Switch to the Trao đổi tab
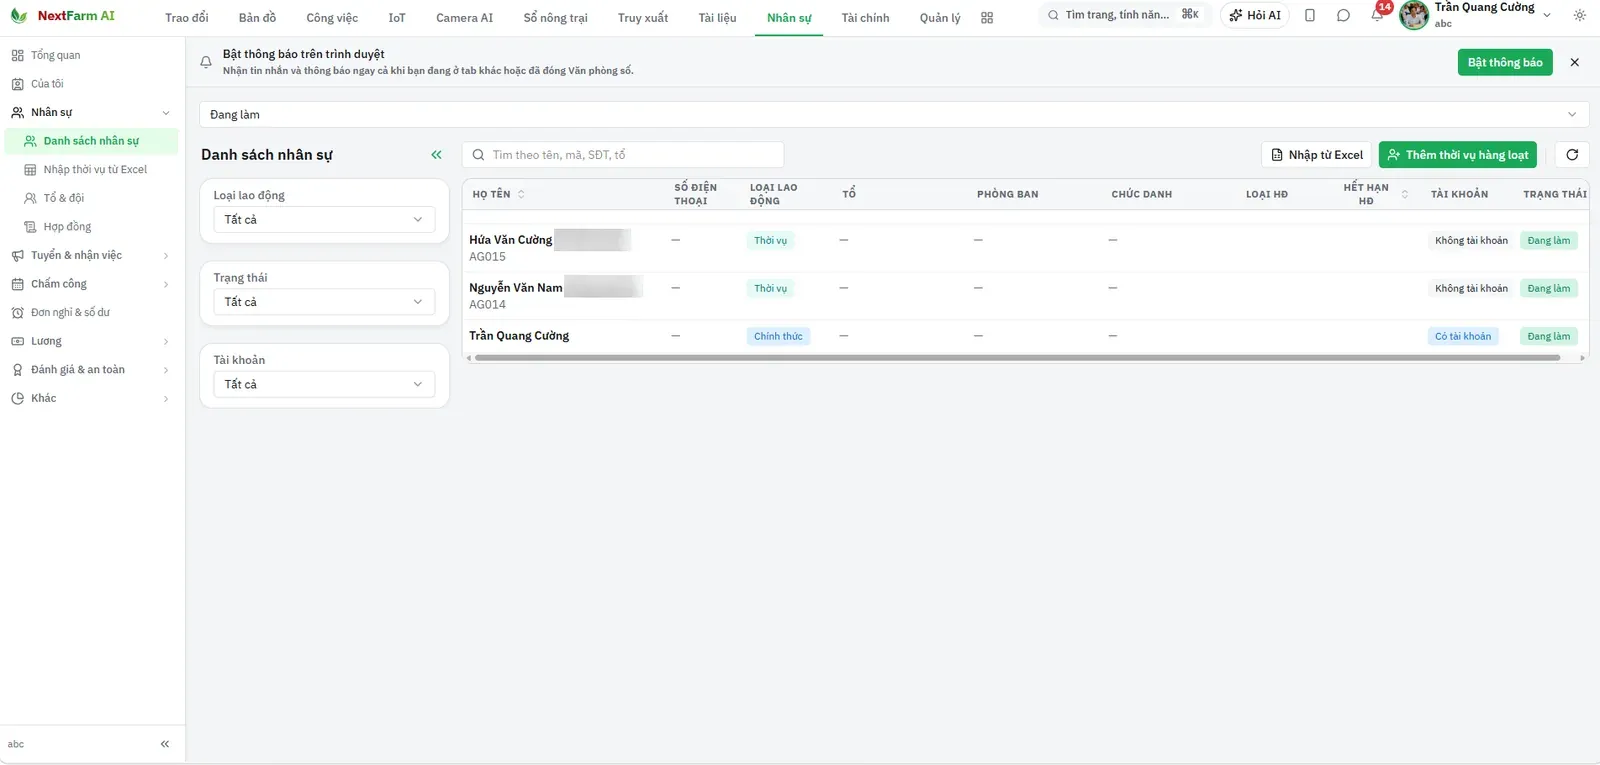Viewport: 1600px width, 765px height. [187, 18]
